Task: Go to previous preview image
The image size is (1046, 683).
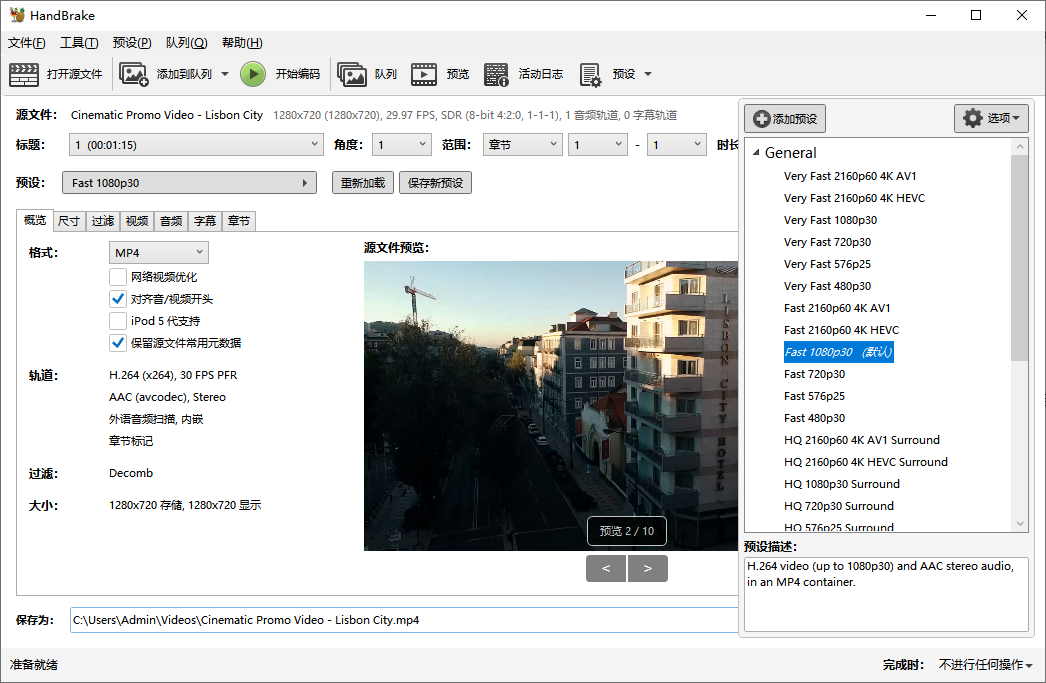Action: [606, 568]
